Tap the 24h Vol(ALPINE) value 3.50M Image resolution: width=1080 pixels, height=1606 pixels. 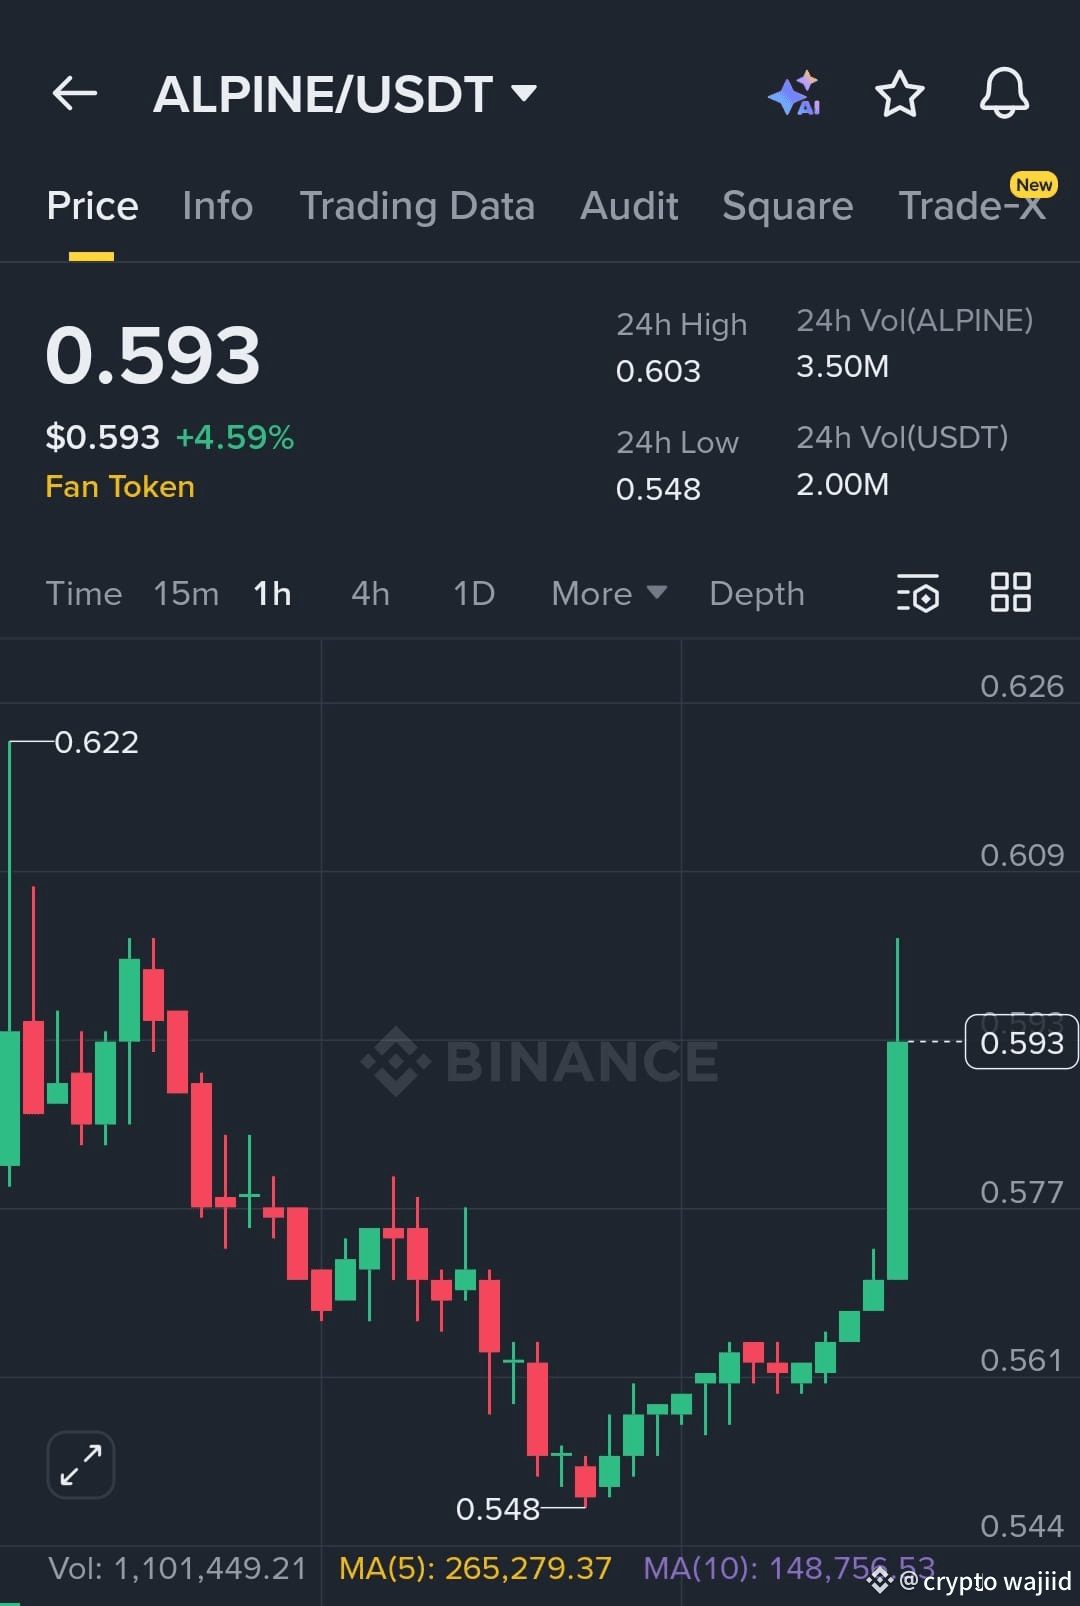tap(842, 367)
